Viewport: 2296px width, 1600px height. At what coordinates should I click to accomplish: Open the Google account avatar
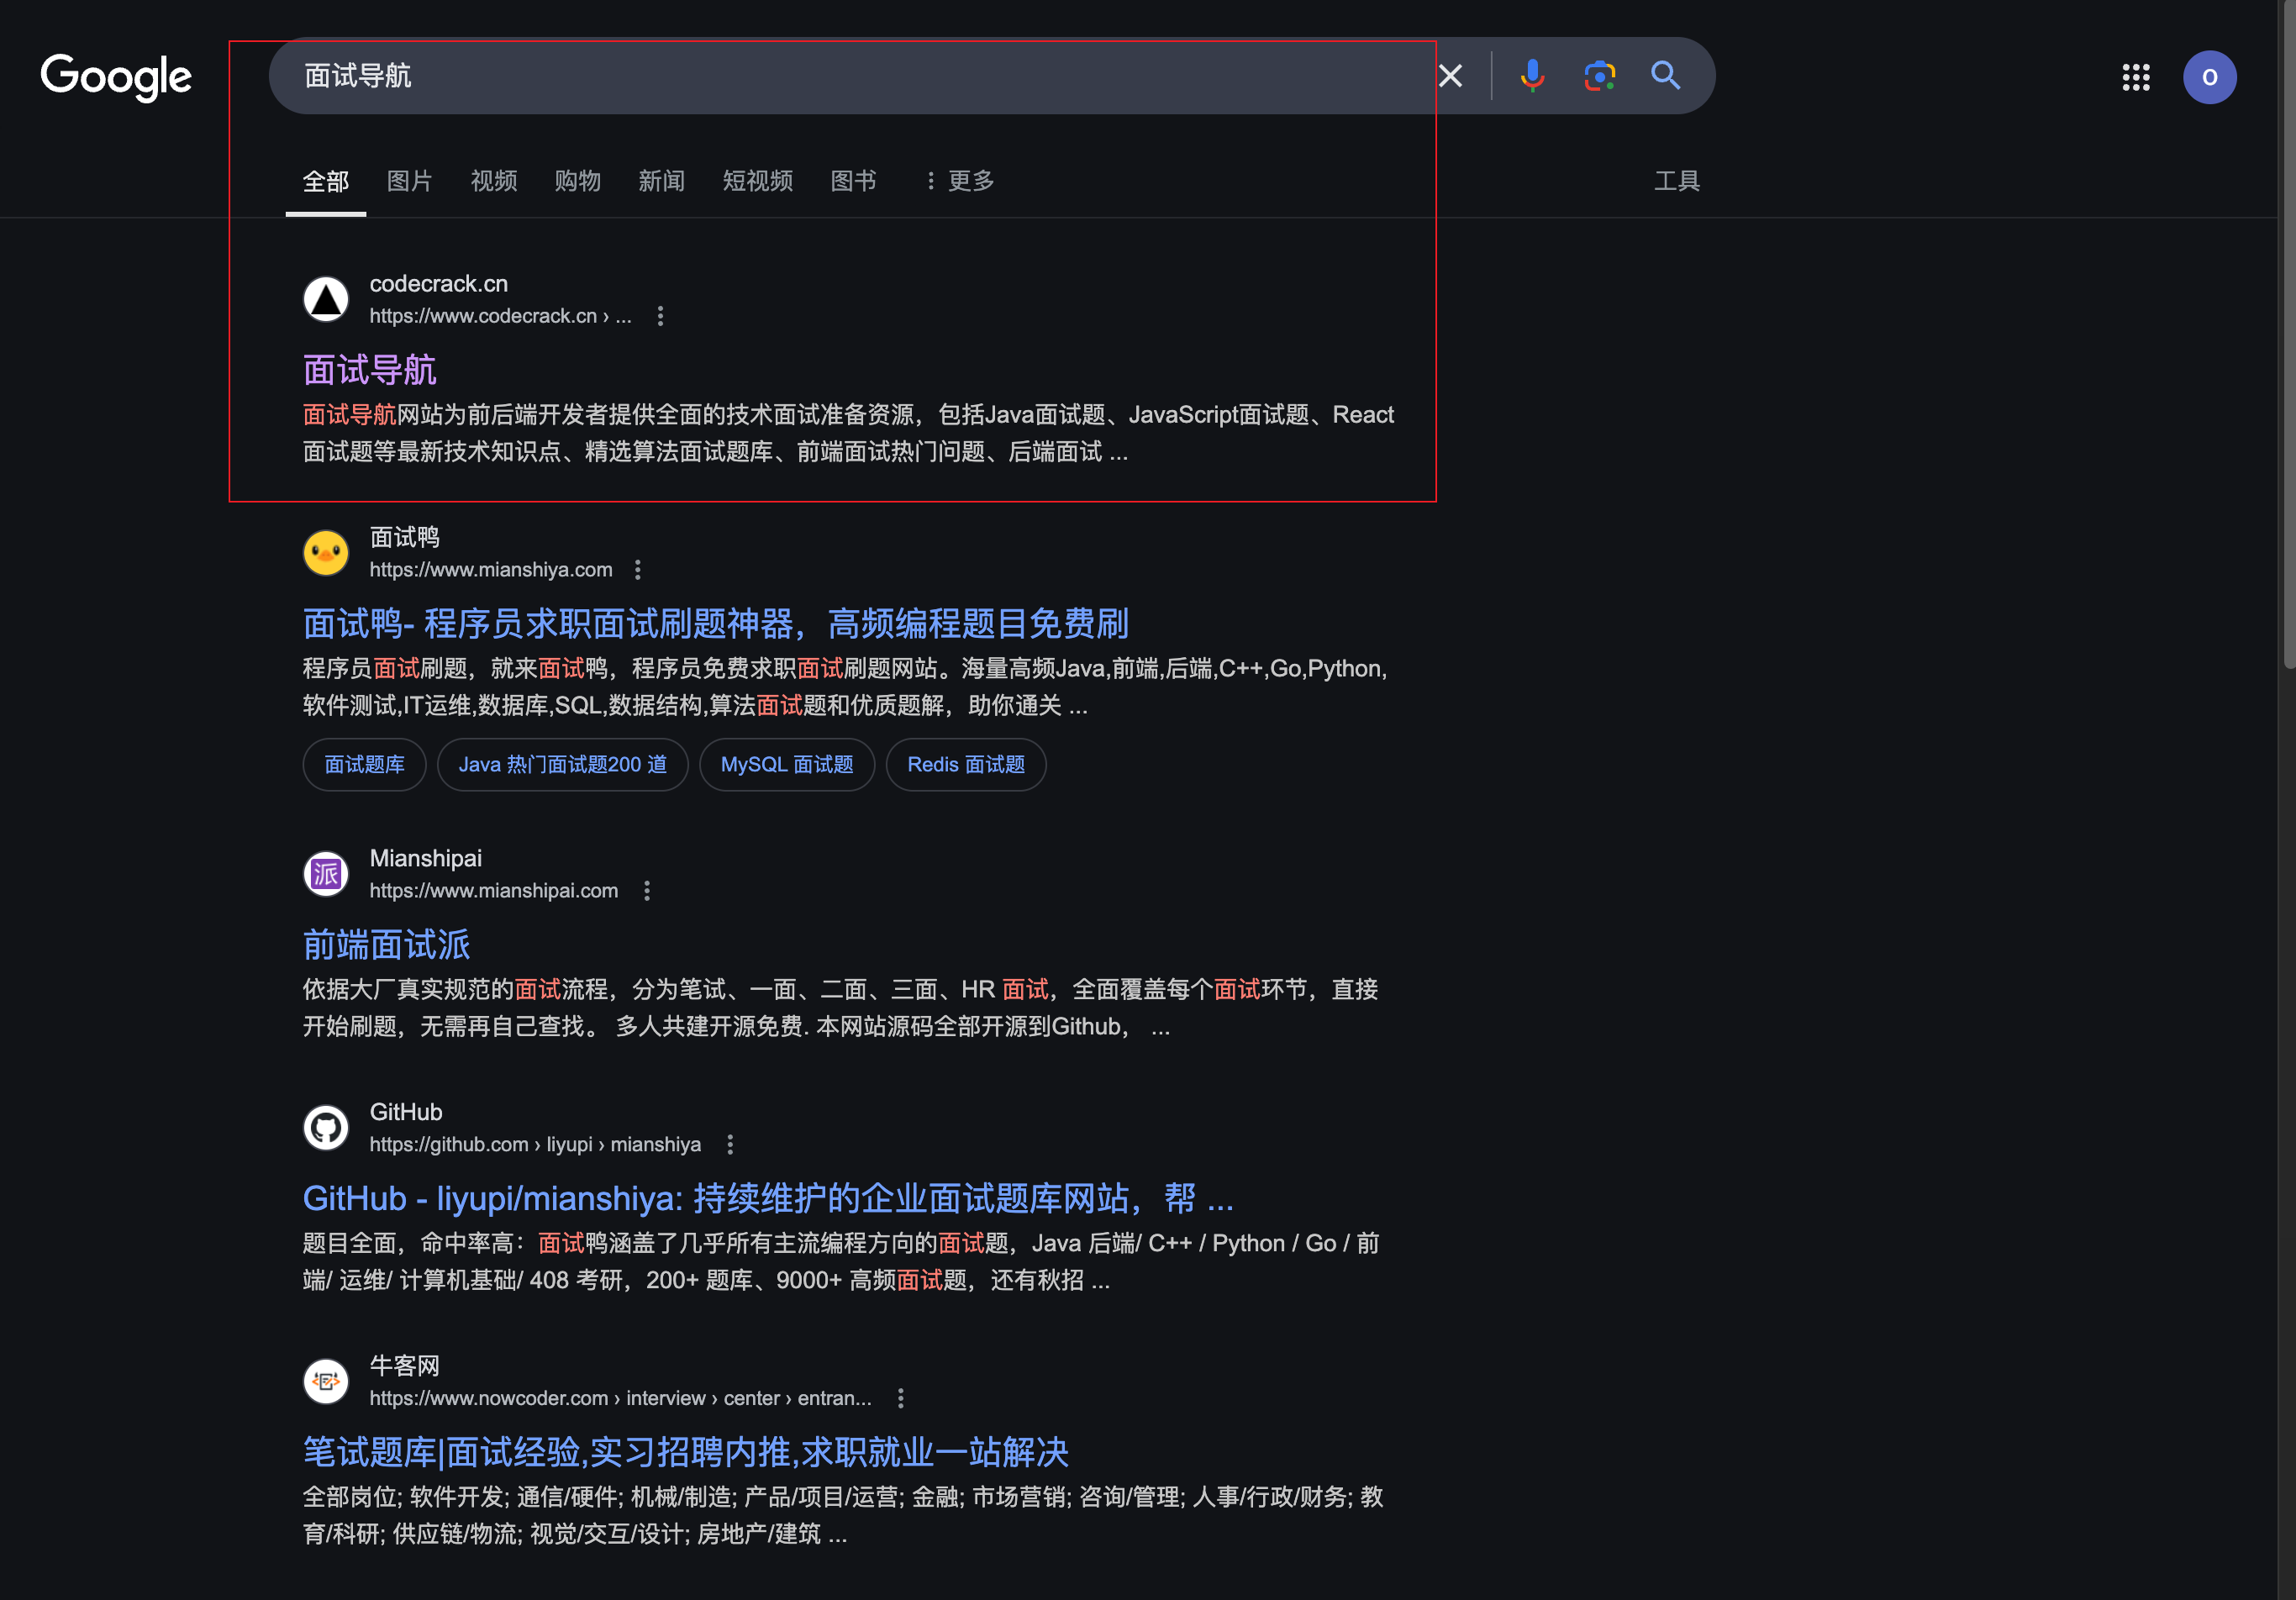click(2209, 77)
